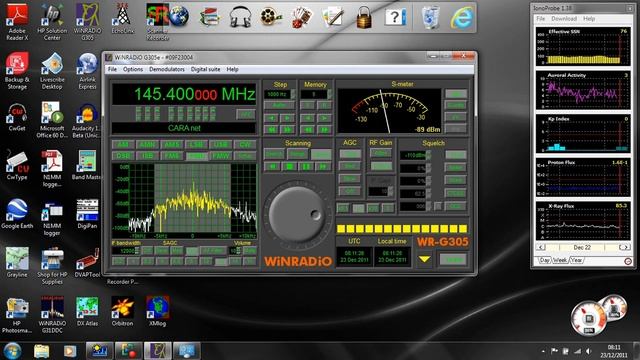Image resolution: width=640 pixels, height=360 pixels.
Task: Open the Step size dropdown
Action: pos(293,94)
